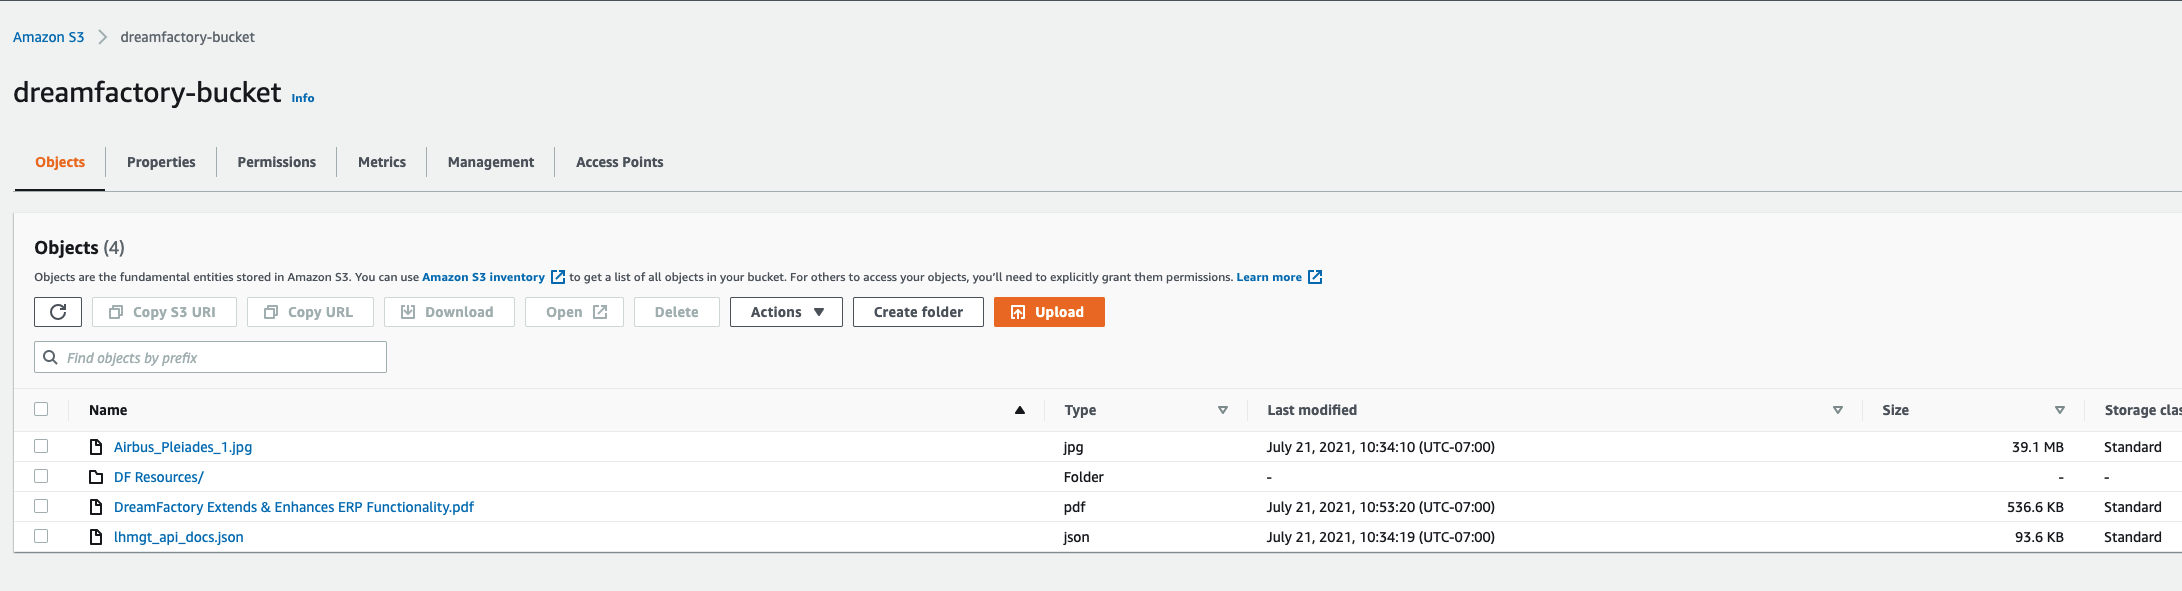Click the Find objects by prefix field
The height and width of the screenshot is (591, 2182).
tap(222, 357)
